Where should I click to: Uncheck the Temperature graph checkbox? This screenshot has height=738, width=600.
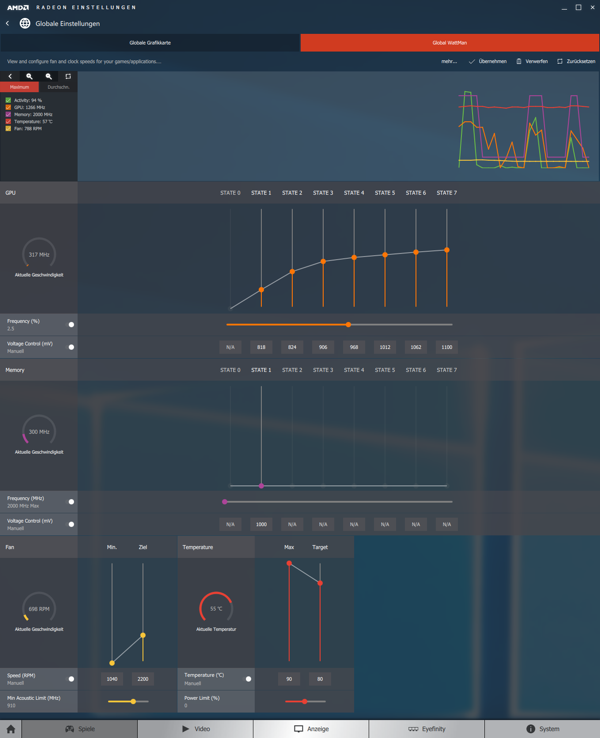click(x=8, y=121)
